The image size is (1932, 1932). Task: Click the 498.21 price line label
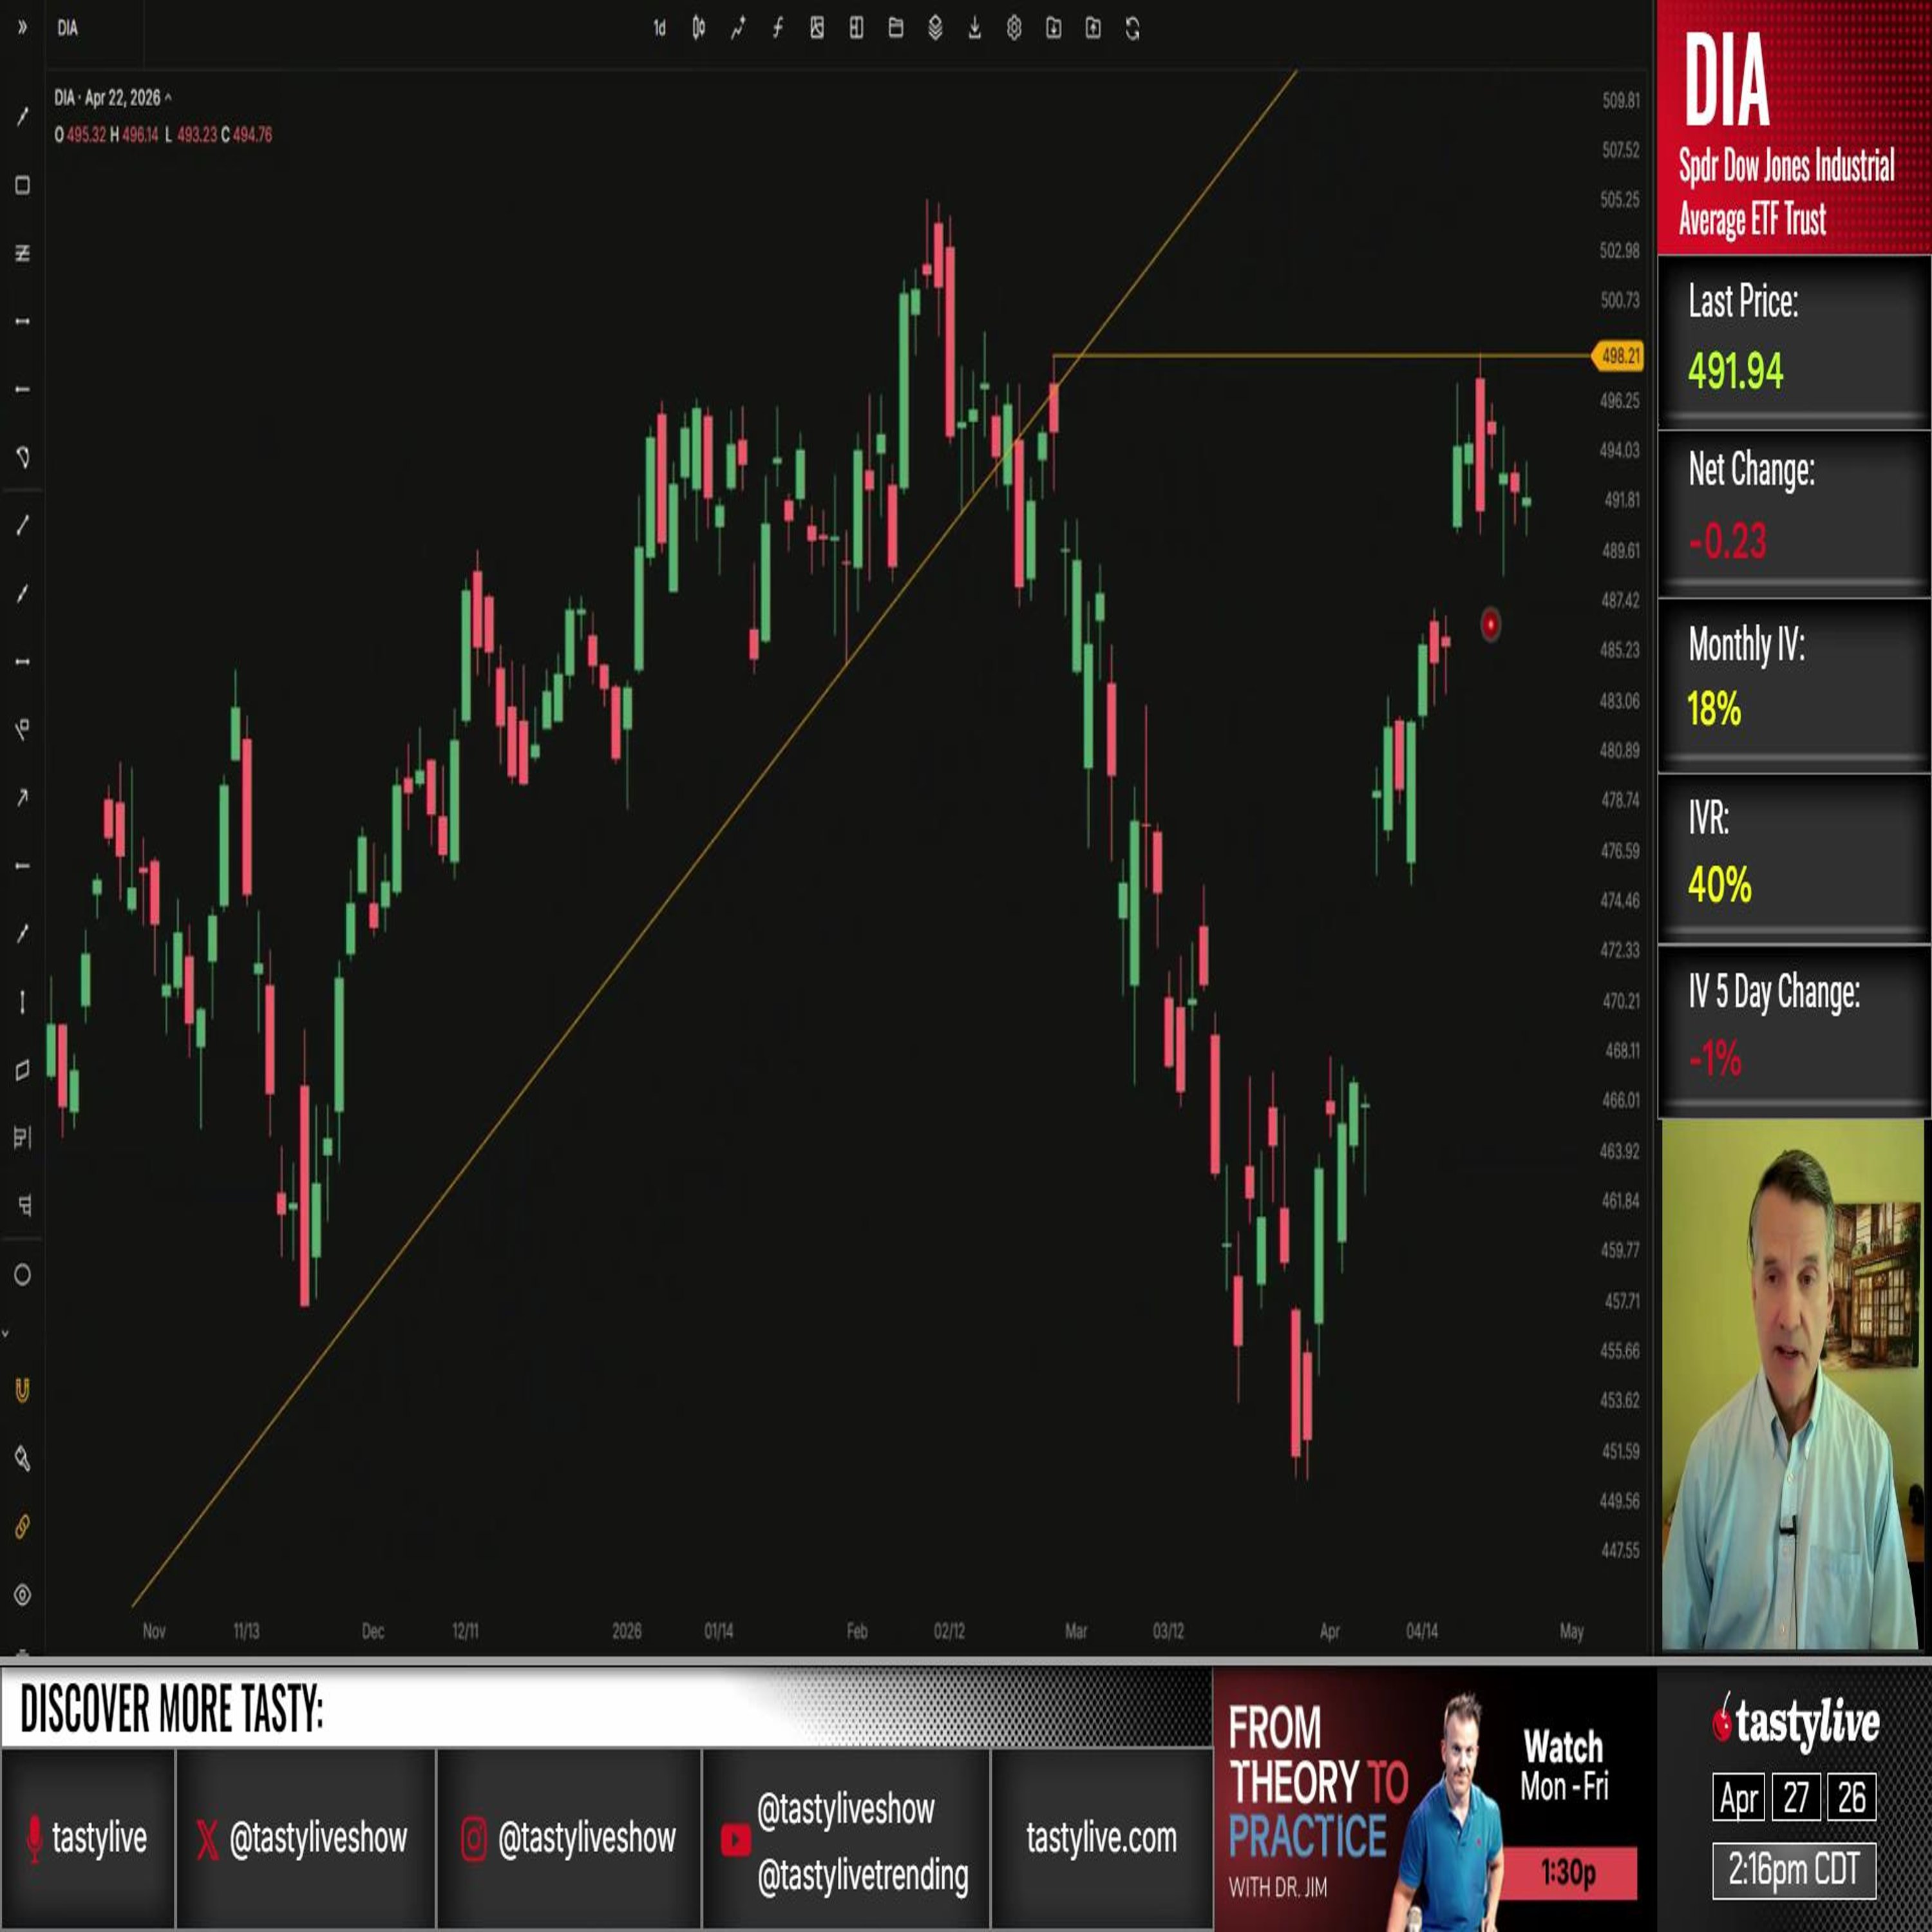point(1618,356)
